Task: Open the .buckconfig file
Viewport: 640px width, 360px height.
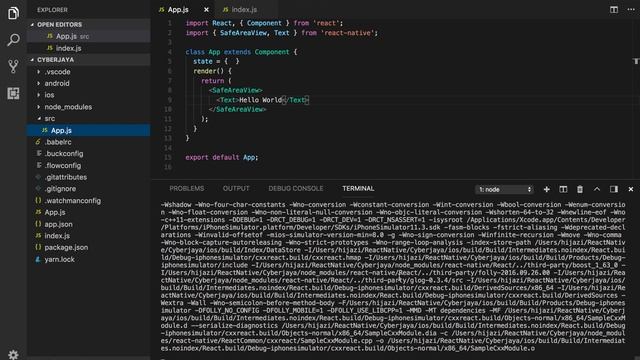Action: coord(64,154)
